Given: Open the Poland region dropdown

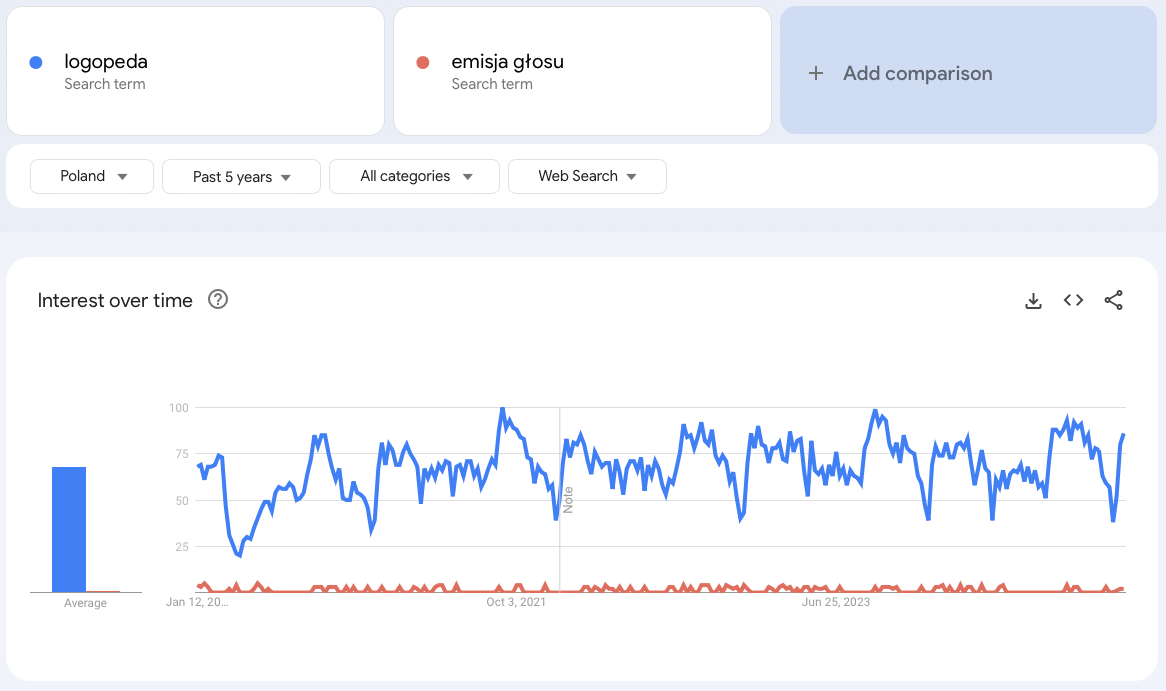Looking at the screenshot, I should pos(92,176).
